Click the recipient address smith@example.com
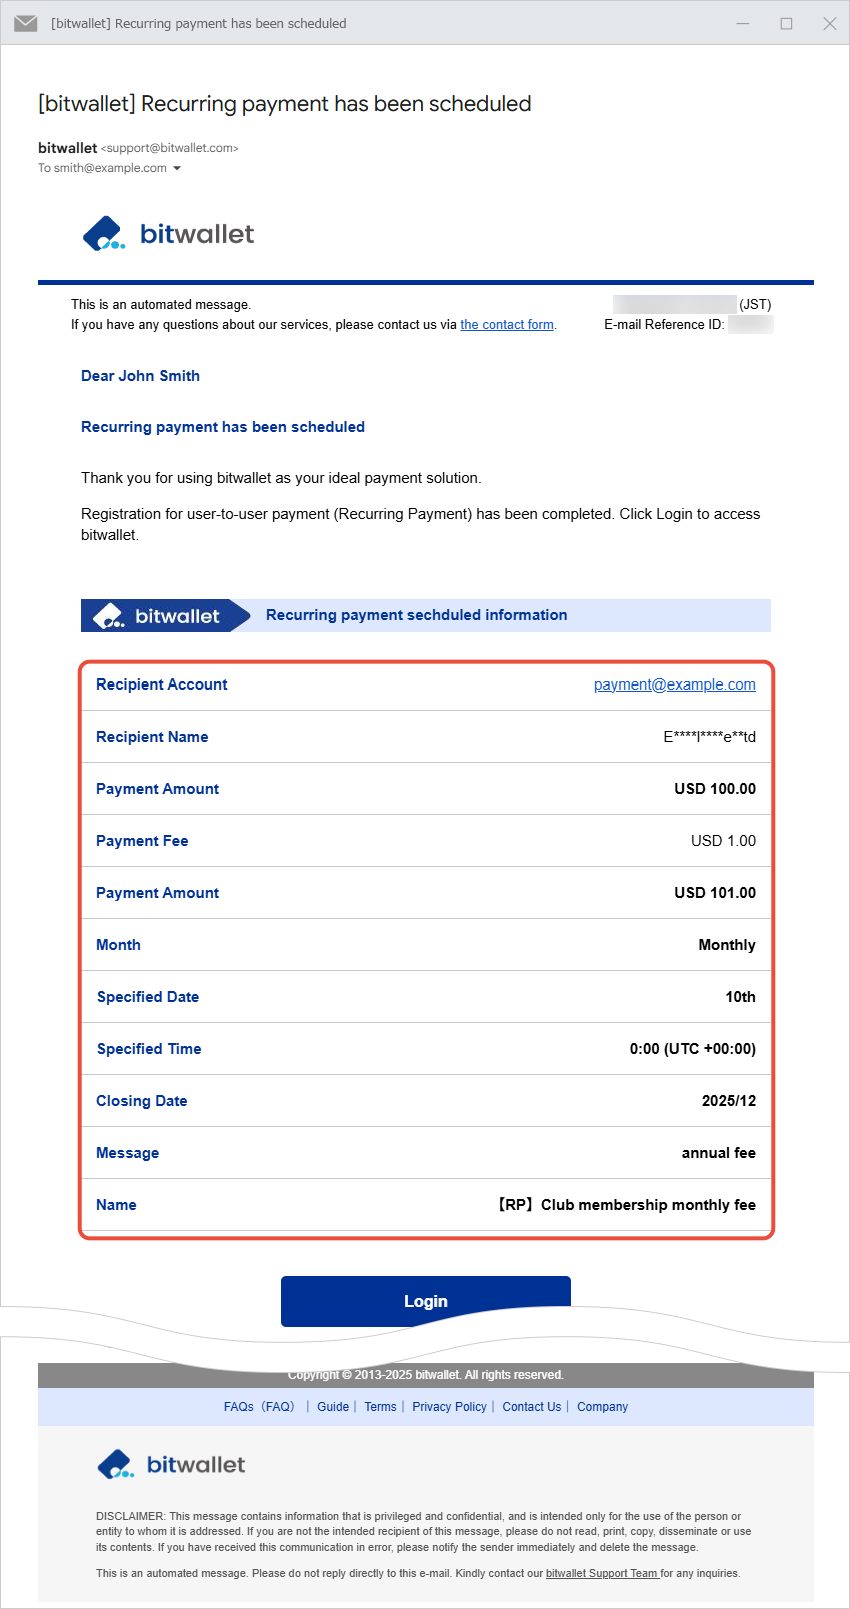This screenshot has width=850, height=1609. [x=110, y=168]
